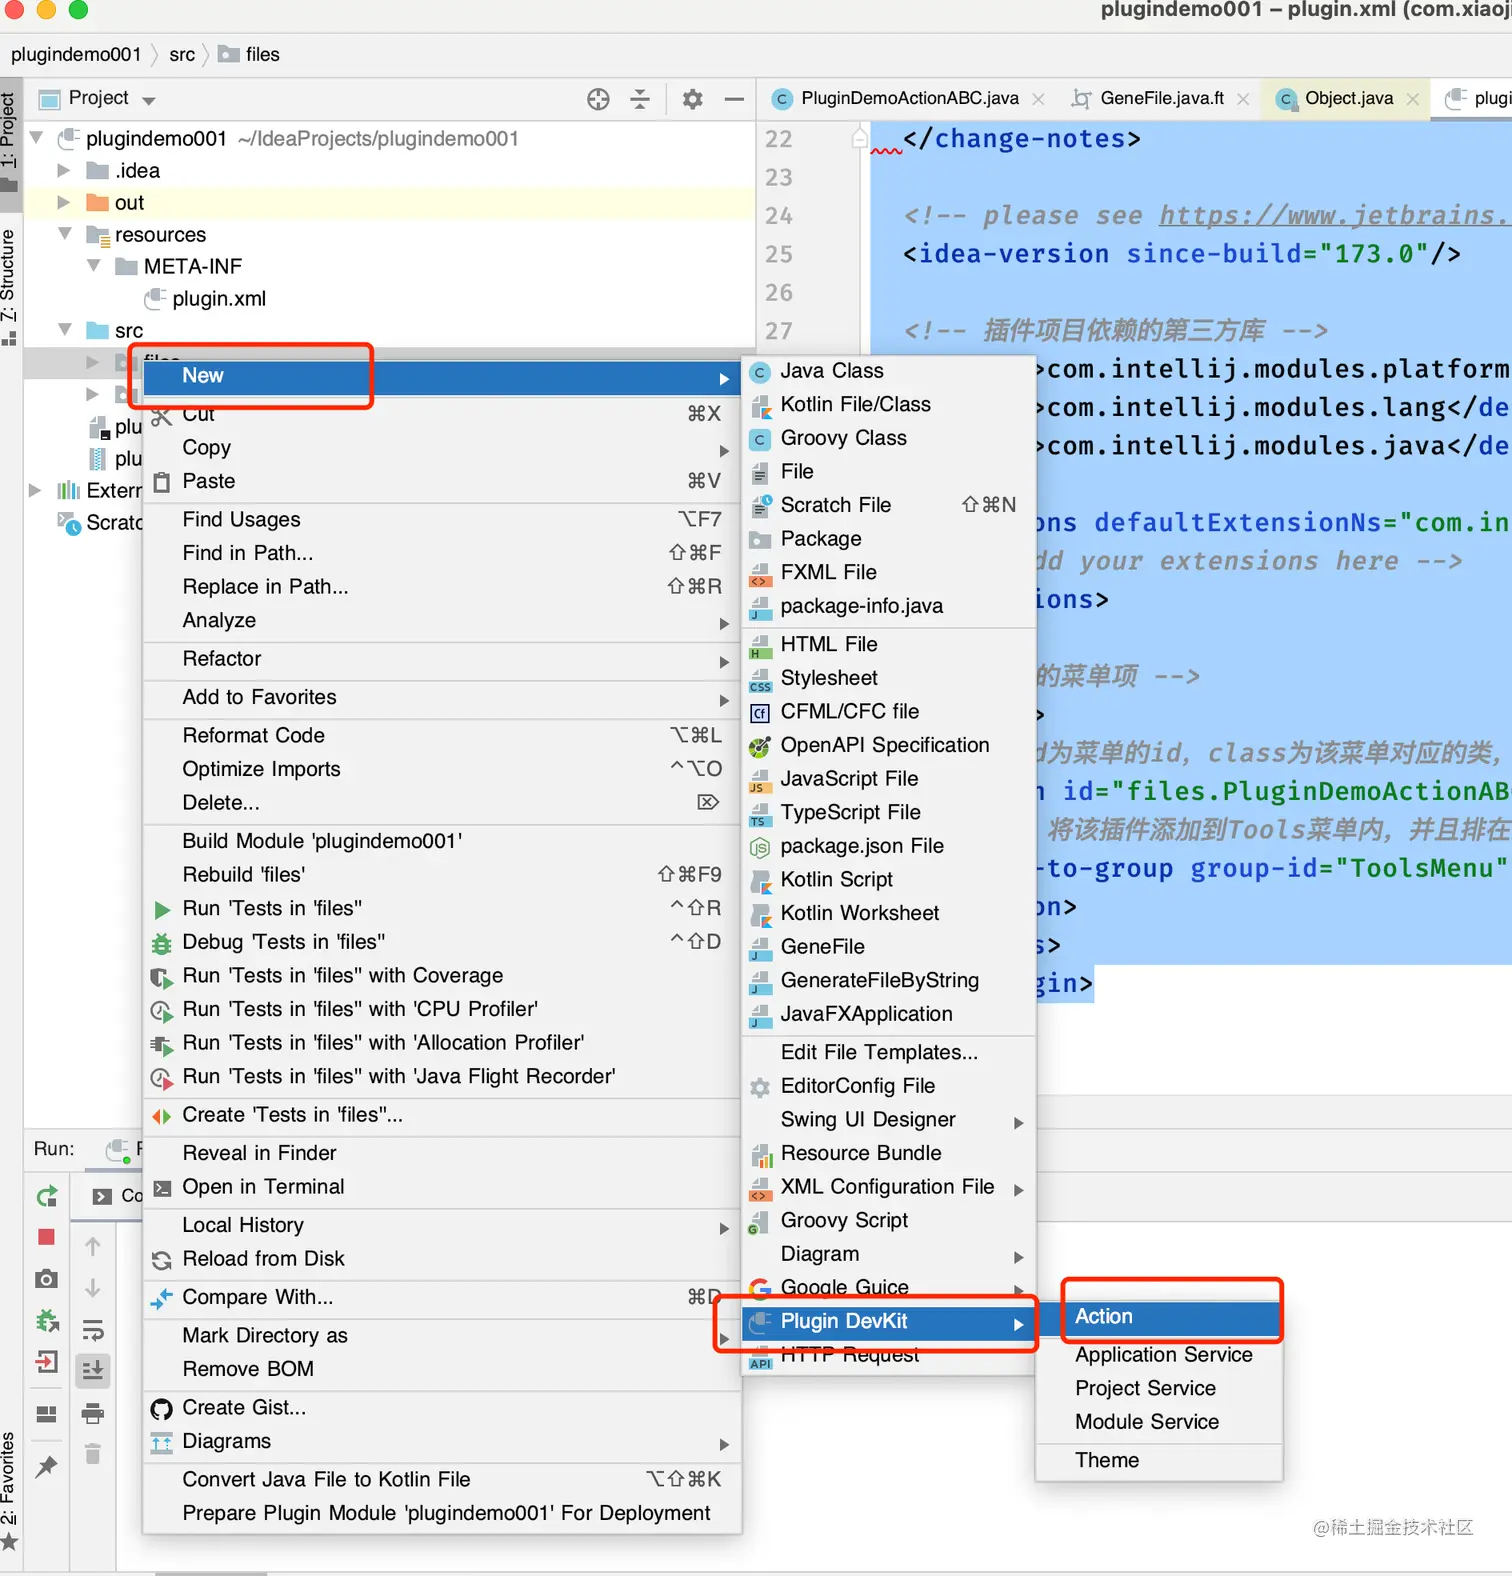
Task: Click the up arrow in Run panel
Action: tap(93, 1246)
